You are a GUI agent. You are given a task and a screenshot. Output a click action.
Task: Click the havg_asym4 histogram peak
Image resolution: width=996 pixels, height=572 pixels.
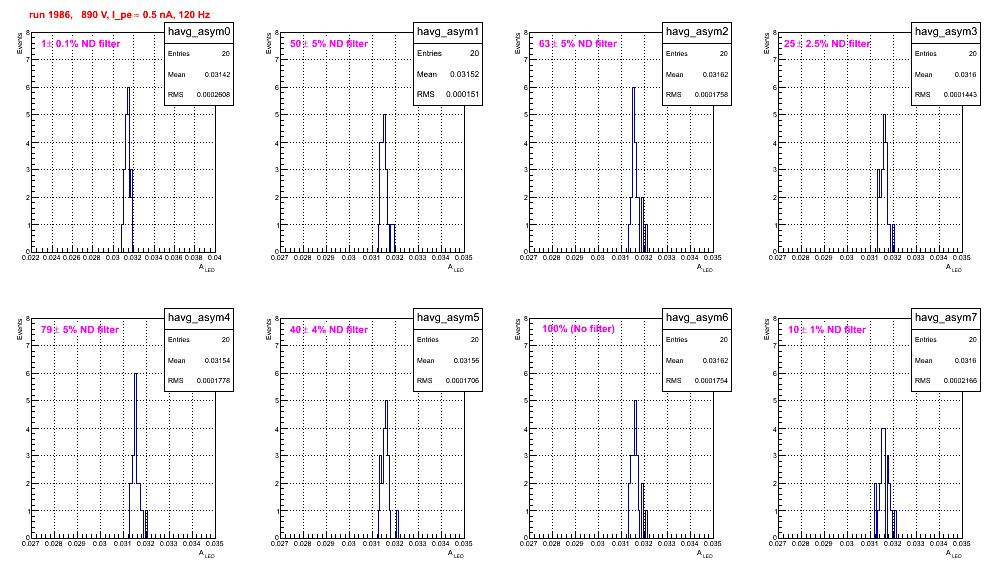tap(135, 374)
